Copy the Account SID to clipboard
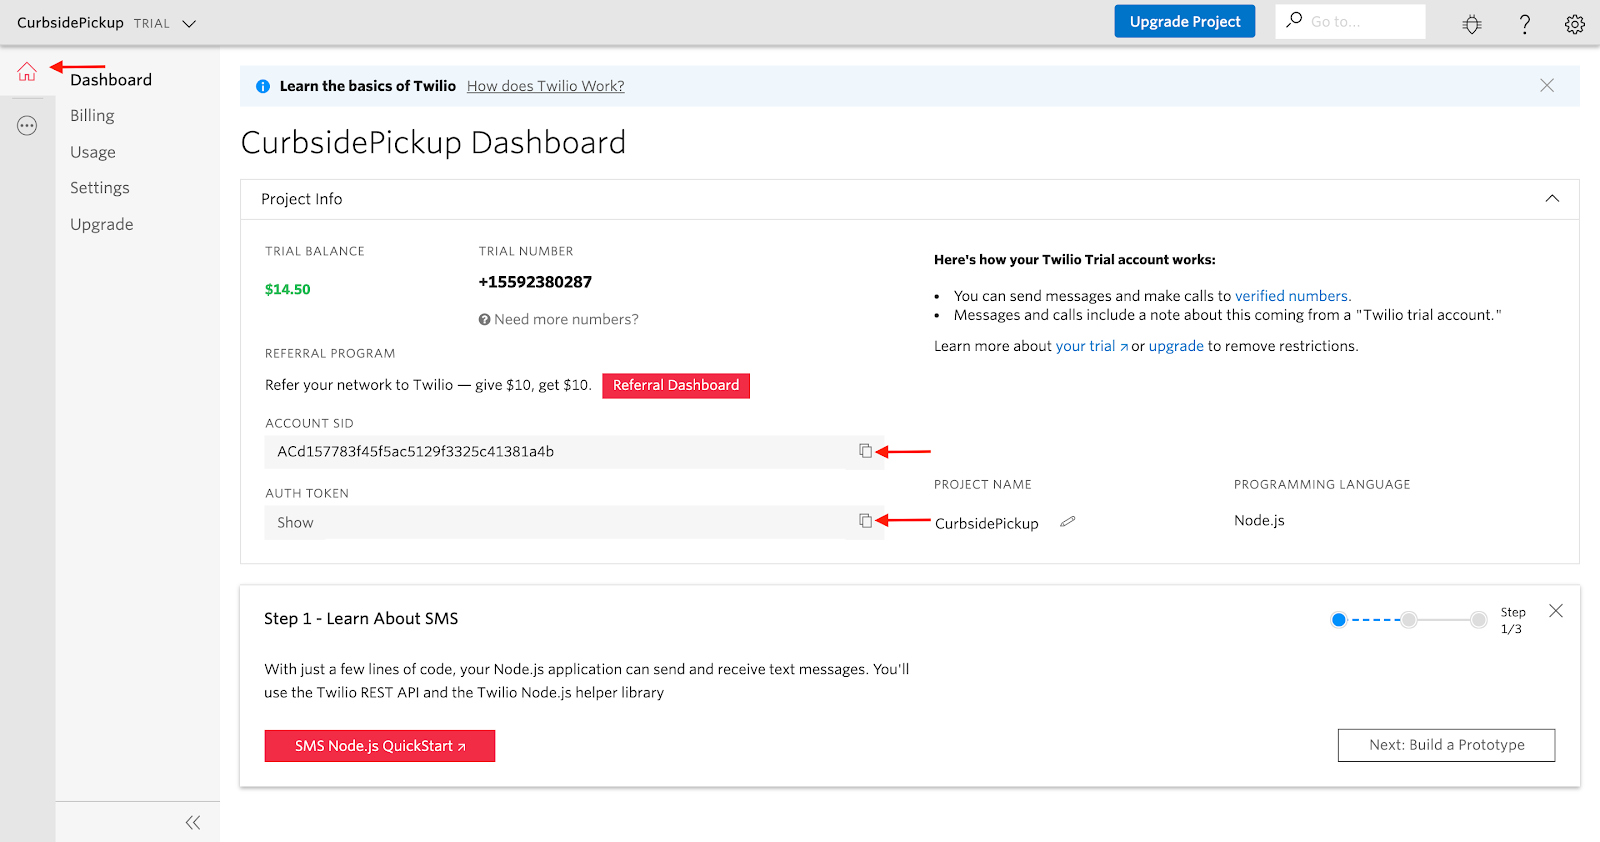Screen dimensions: 1600x842 (866, 451)
